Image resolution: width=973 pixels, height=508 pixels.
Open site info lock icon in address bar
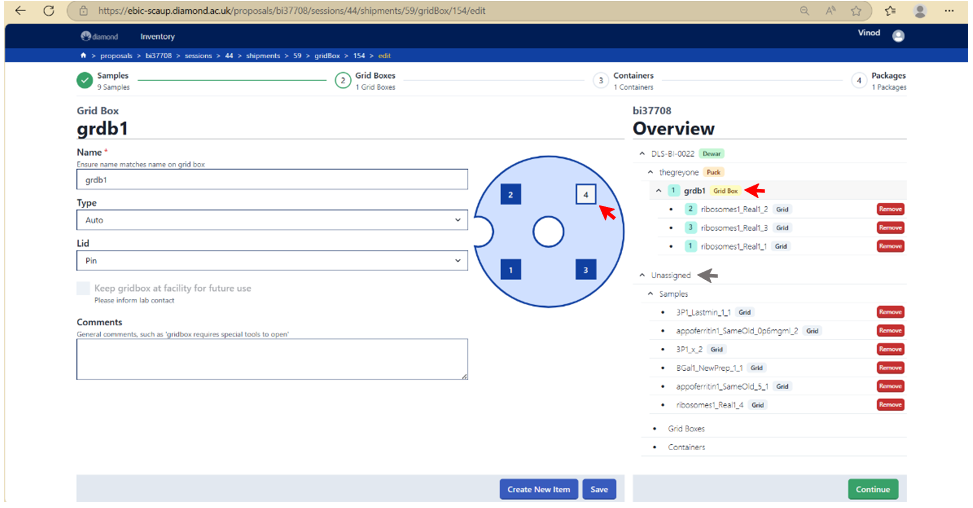[83, 11]
